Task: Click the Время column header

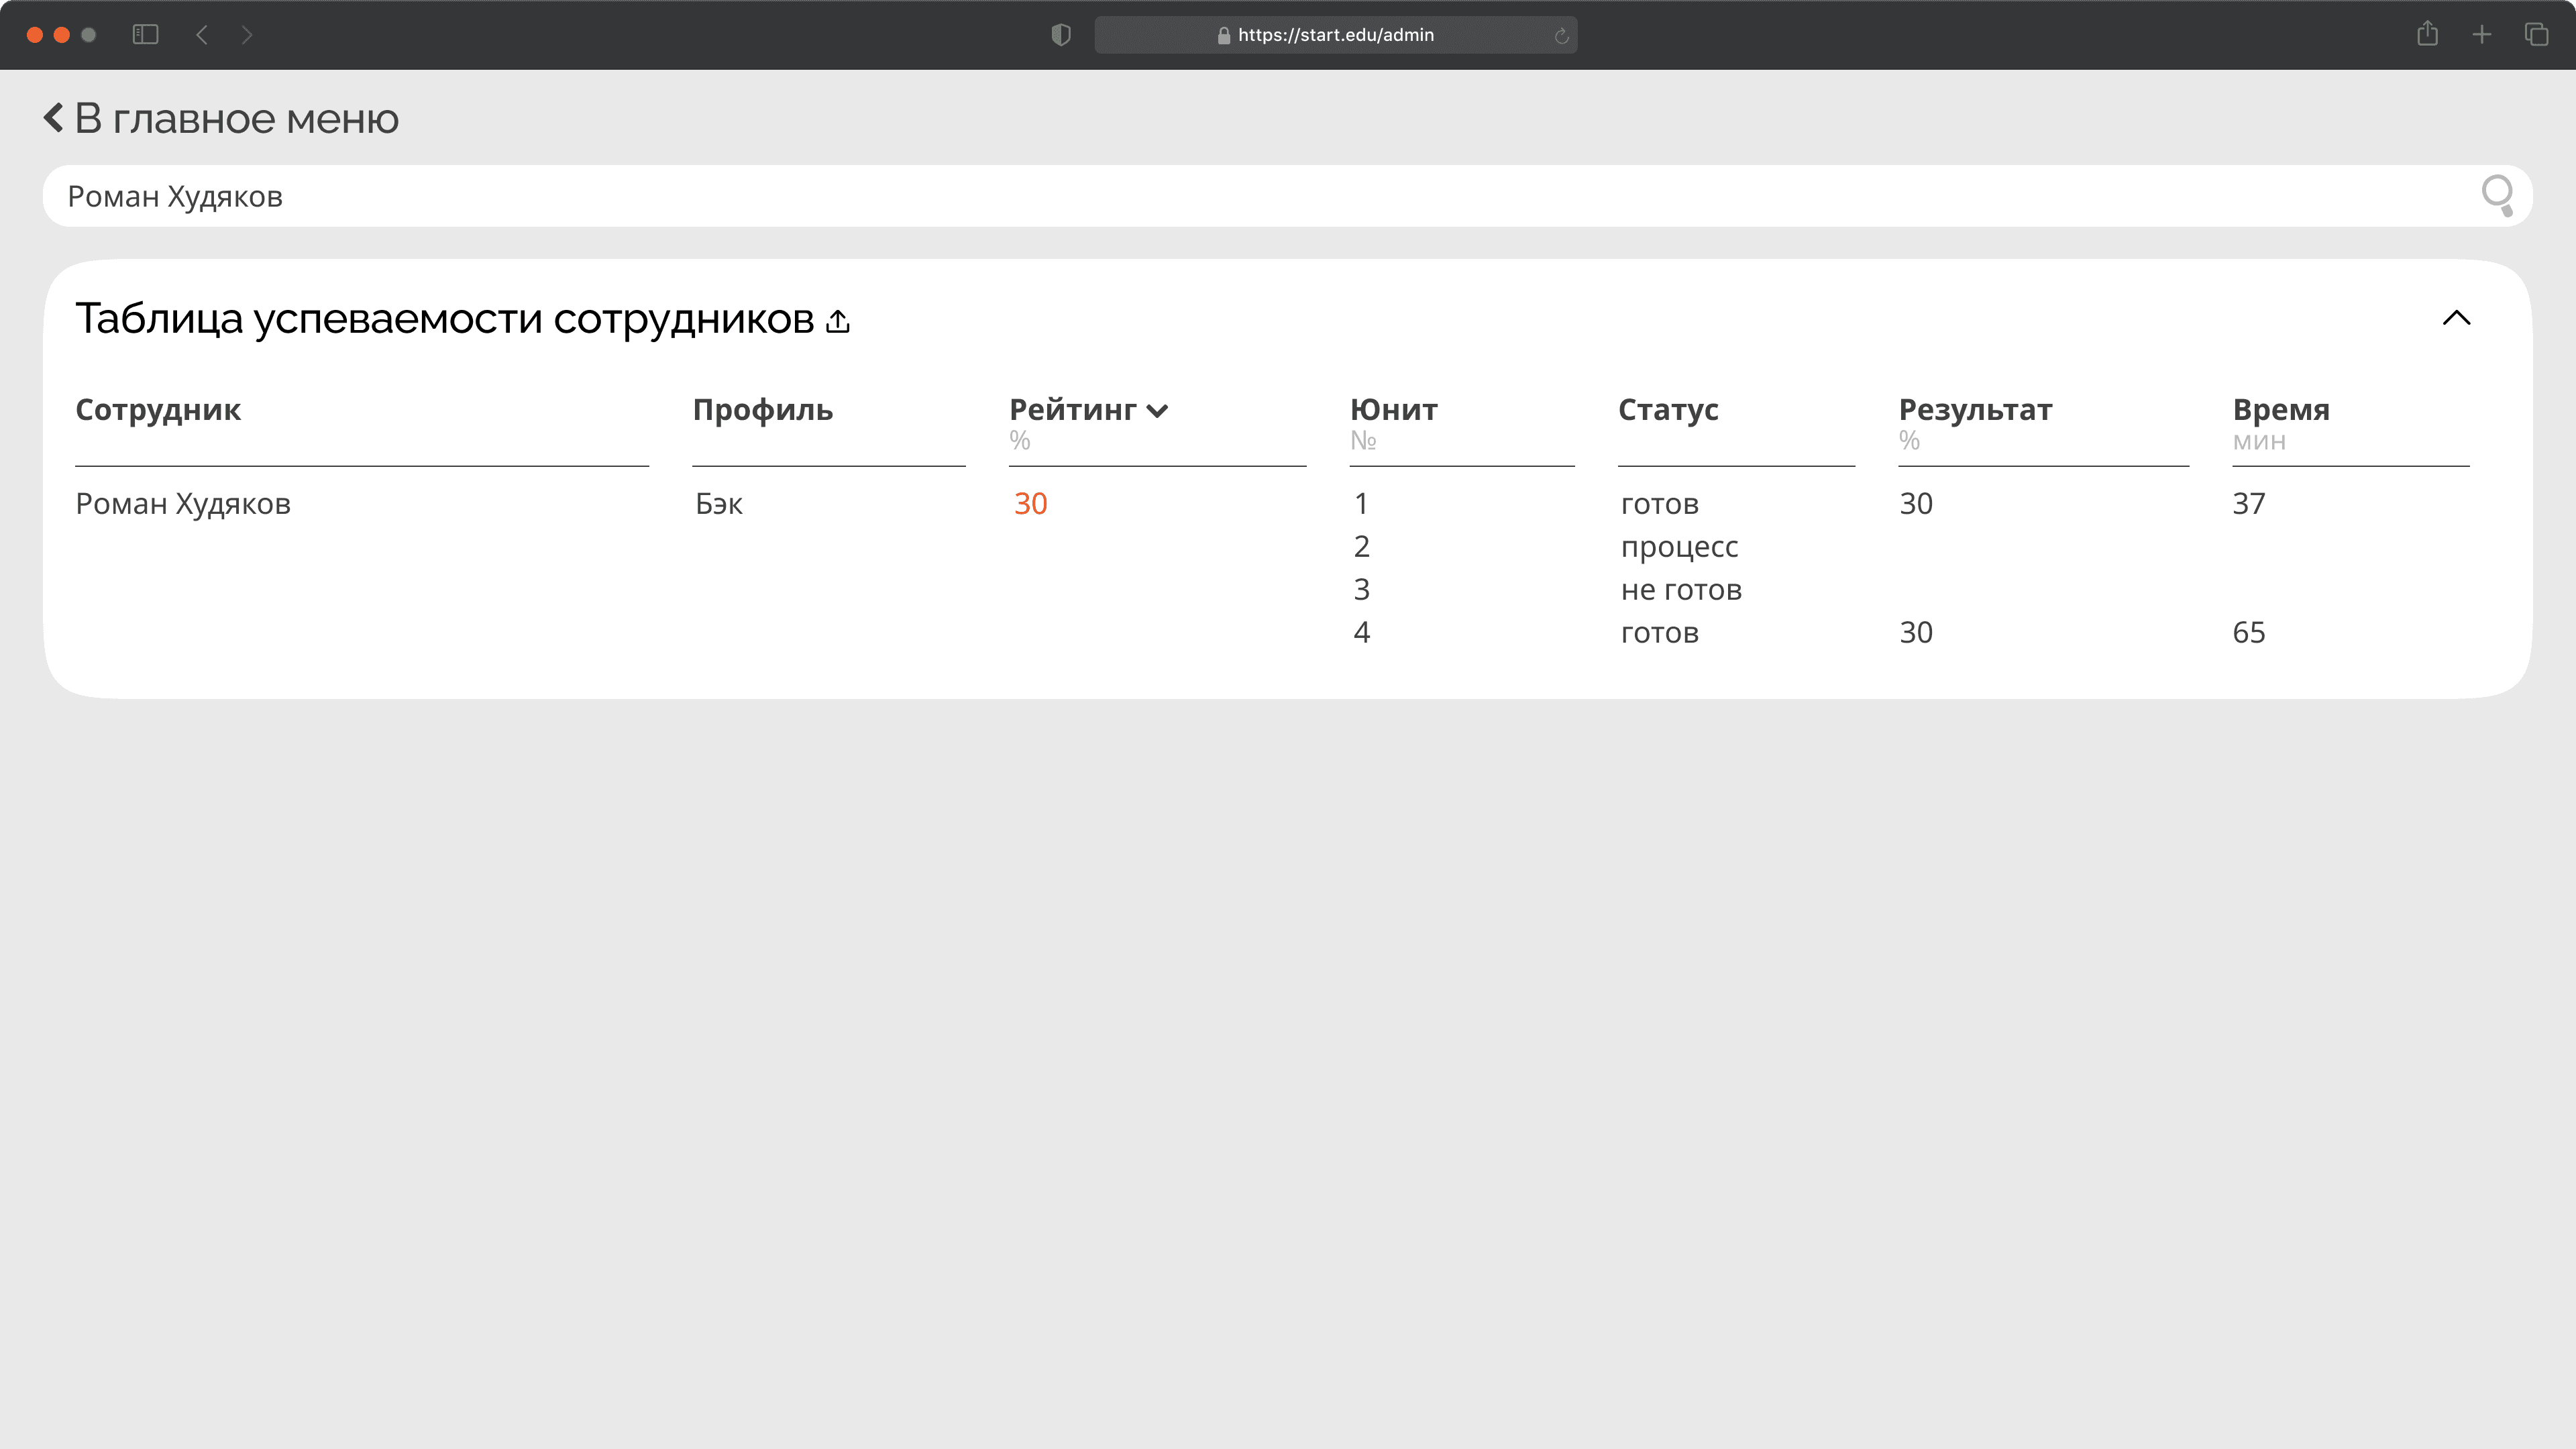Action: [2281, 409]
